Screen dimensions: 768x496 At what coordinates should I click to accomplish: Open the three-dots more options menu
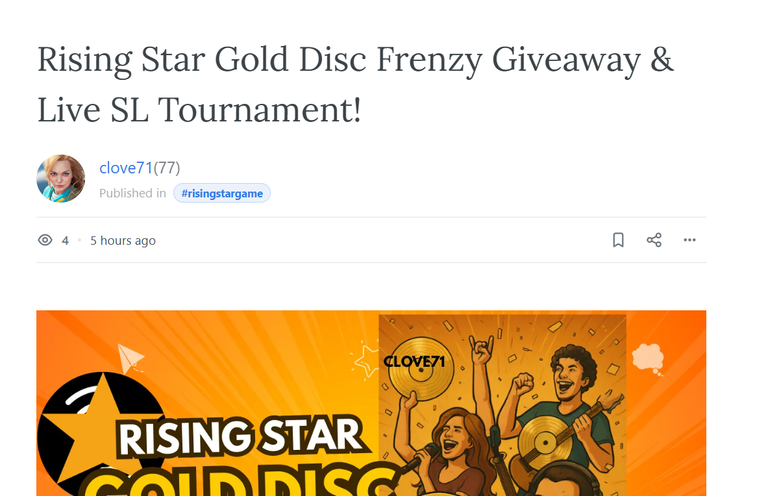click(x=690, y=240)
